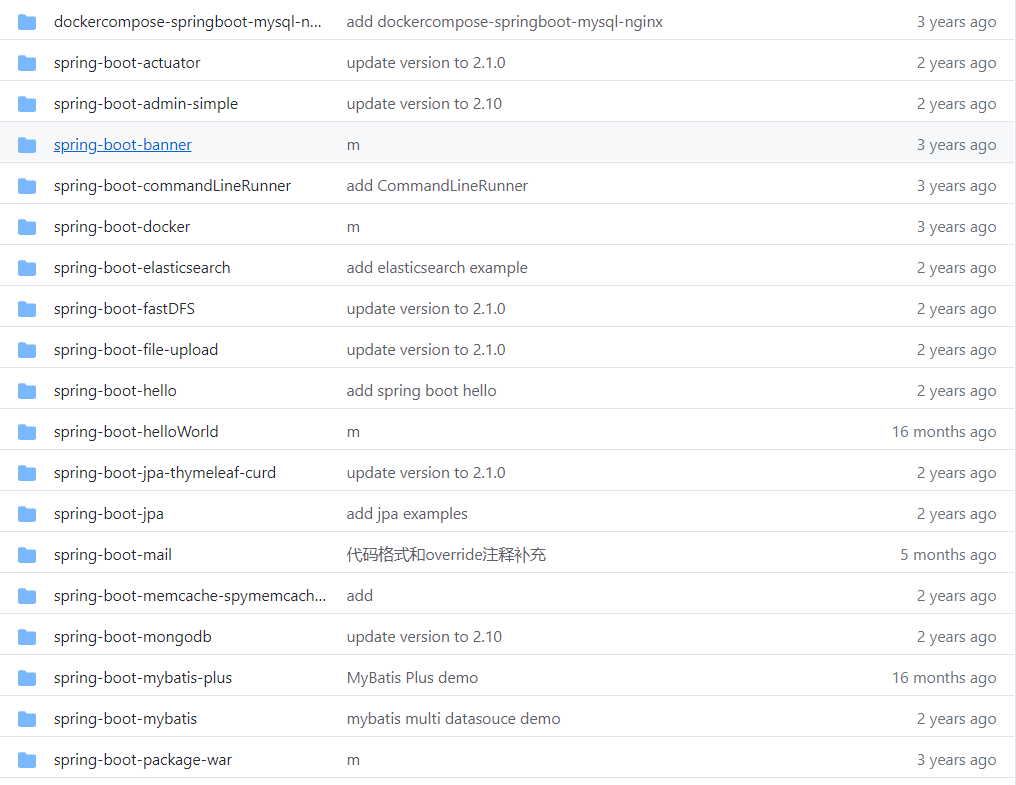Click the folder icon beside spring-boot-mongodb
Screen dimensions: 1016x785
pyautogui.click(x=27, y=637)
